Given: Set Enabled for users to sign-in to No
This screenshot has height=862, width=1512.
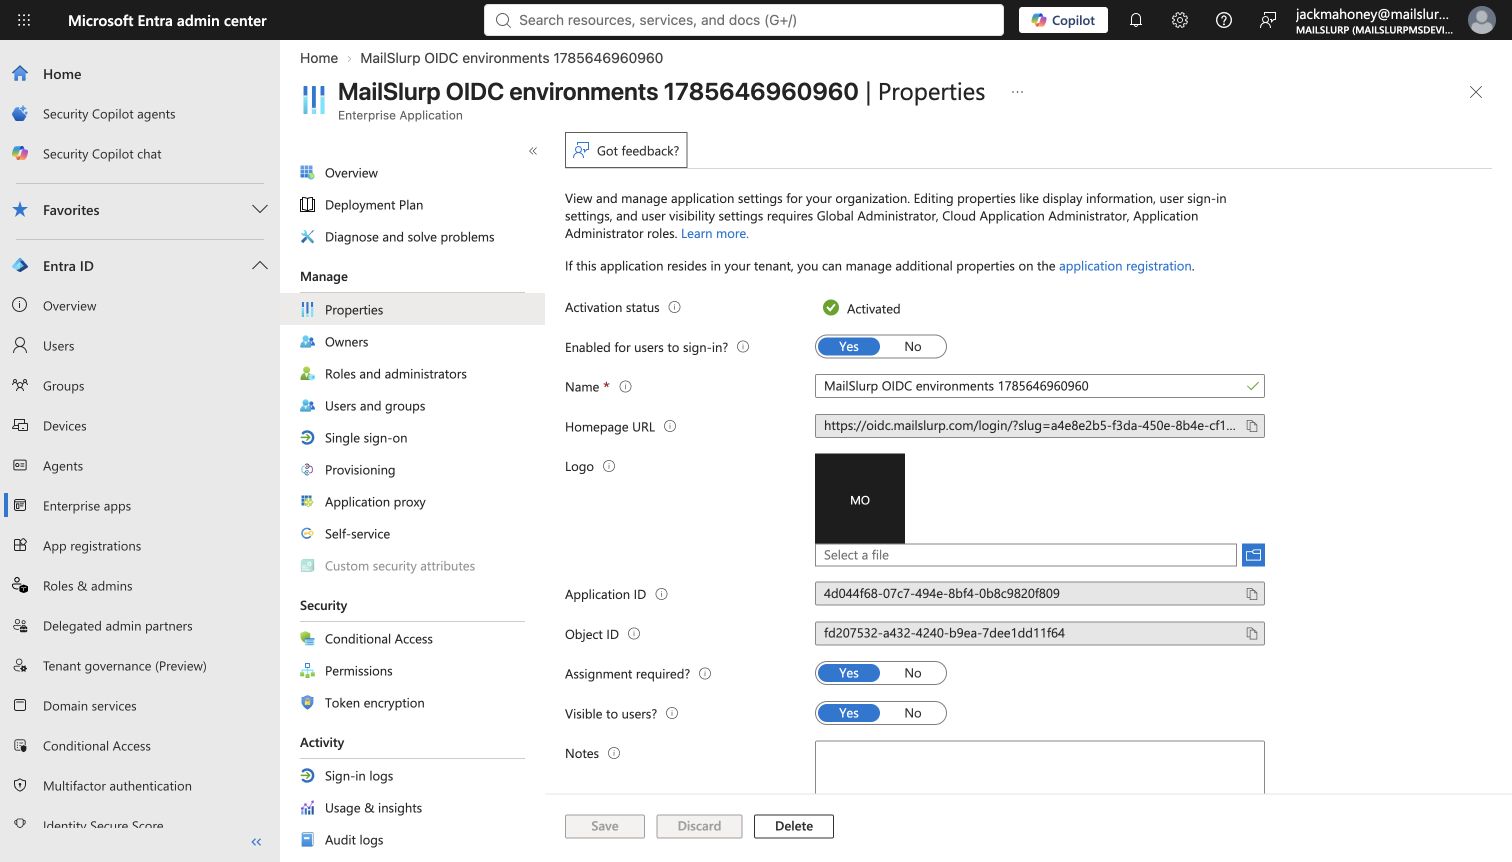Looking at the screenshot, I should 913,347.
